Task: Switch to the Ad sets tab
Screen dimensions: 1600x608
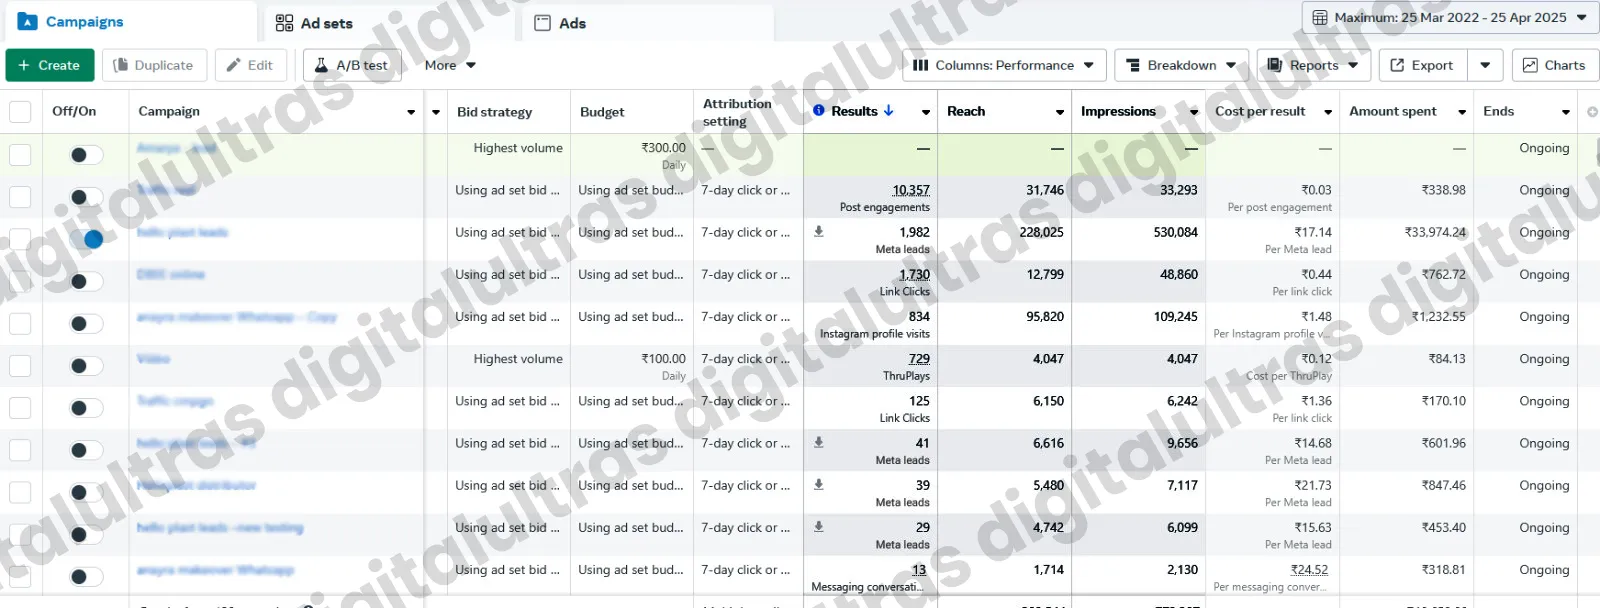Action: [315, 23]
